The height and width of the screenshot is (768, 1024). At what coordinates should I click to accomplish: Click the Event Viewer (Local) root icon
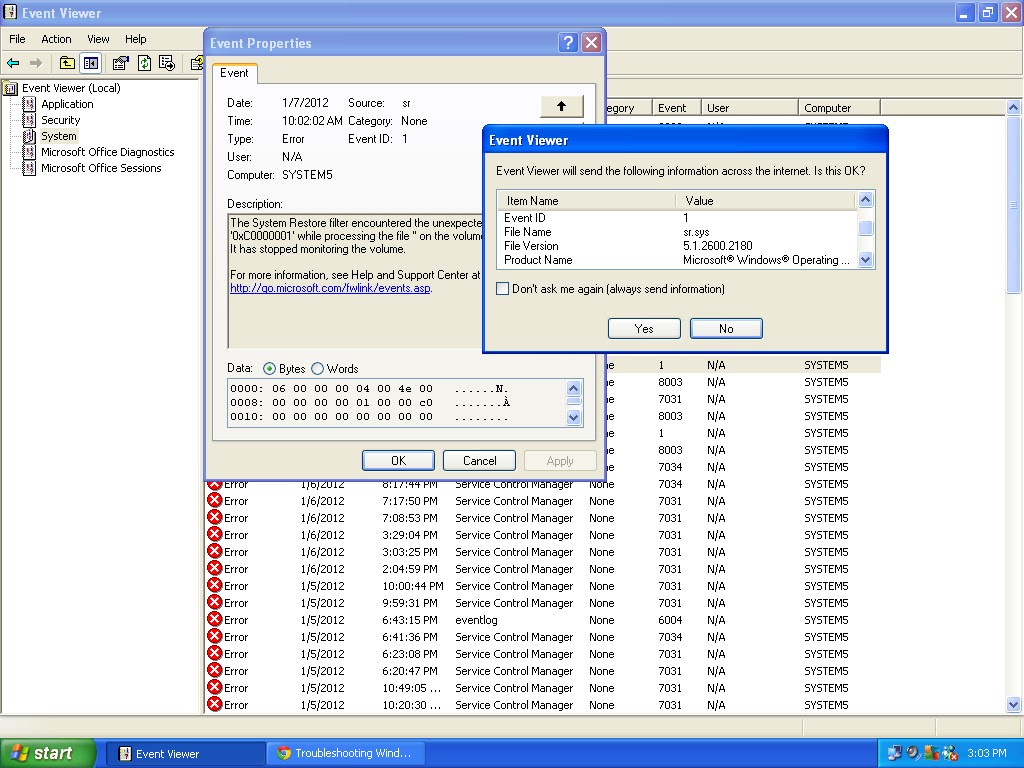pyautogui.click(x=10, y=88)
